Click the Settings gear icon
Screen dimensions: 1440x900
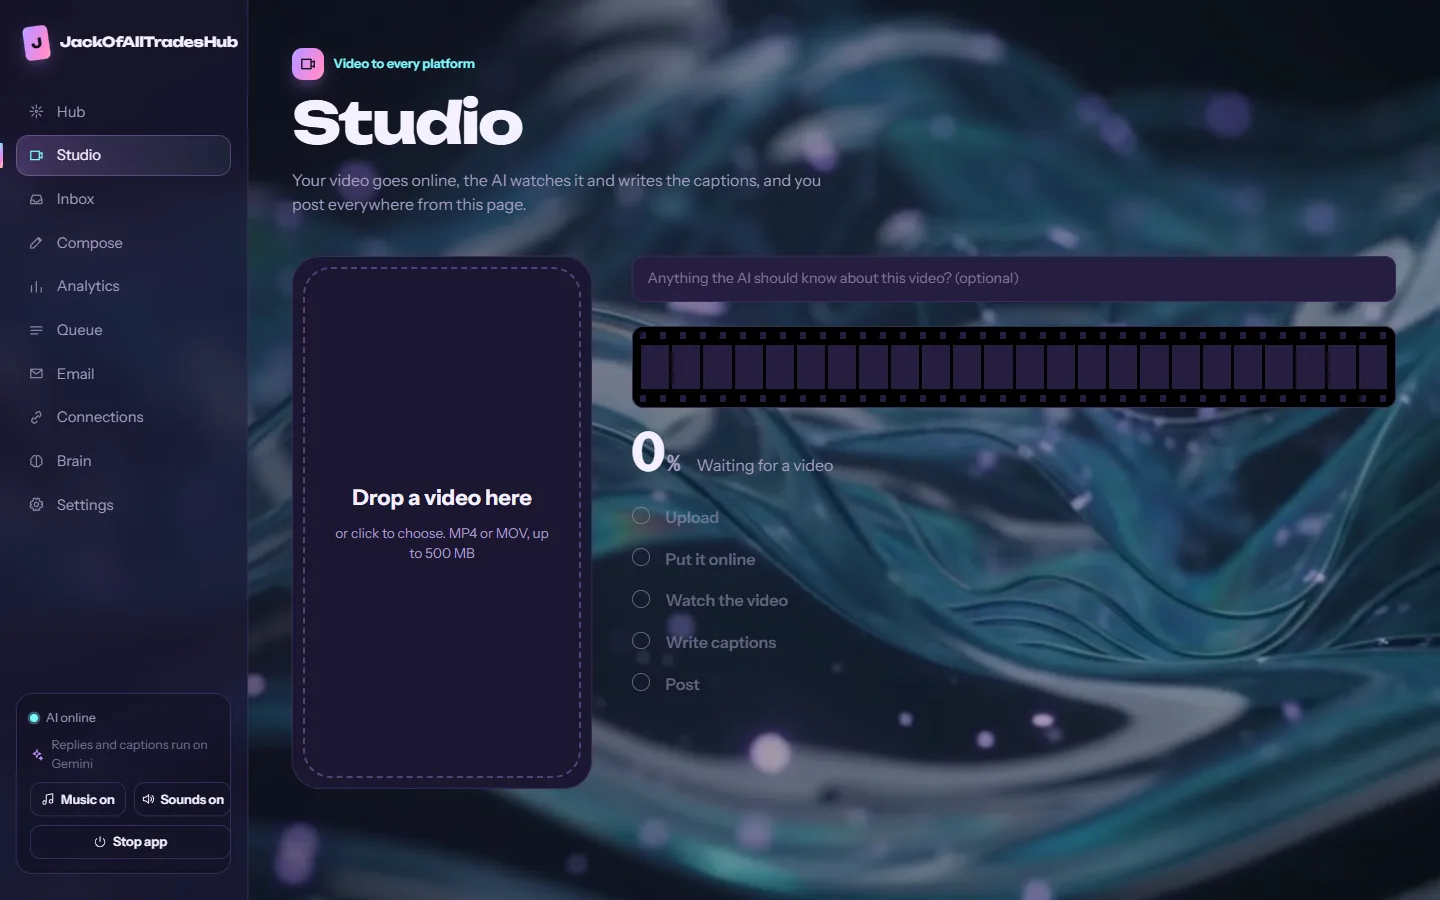pos(36,505)
